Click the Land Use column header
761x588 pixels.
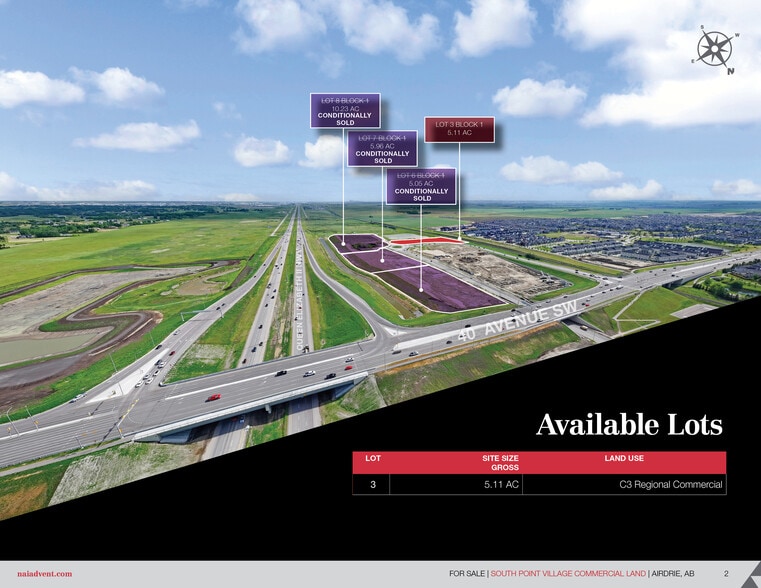[624, 458]
